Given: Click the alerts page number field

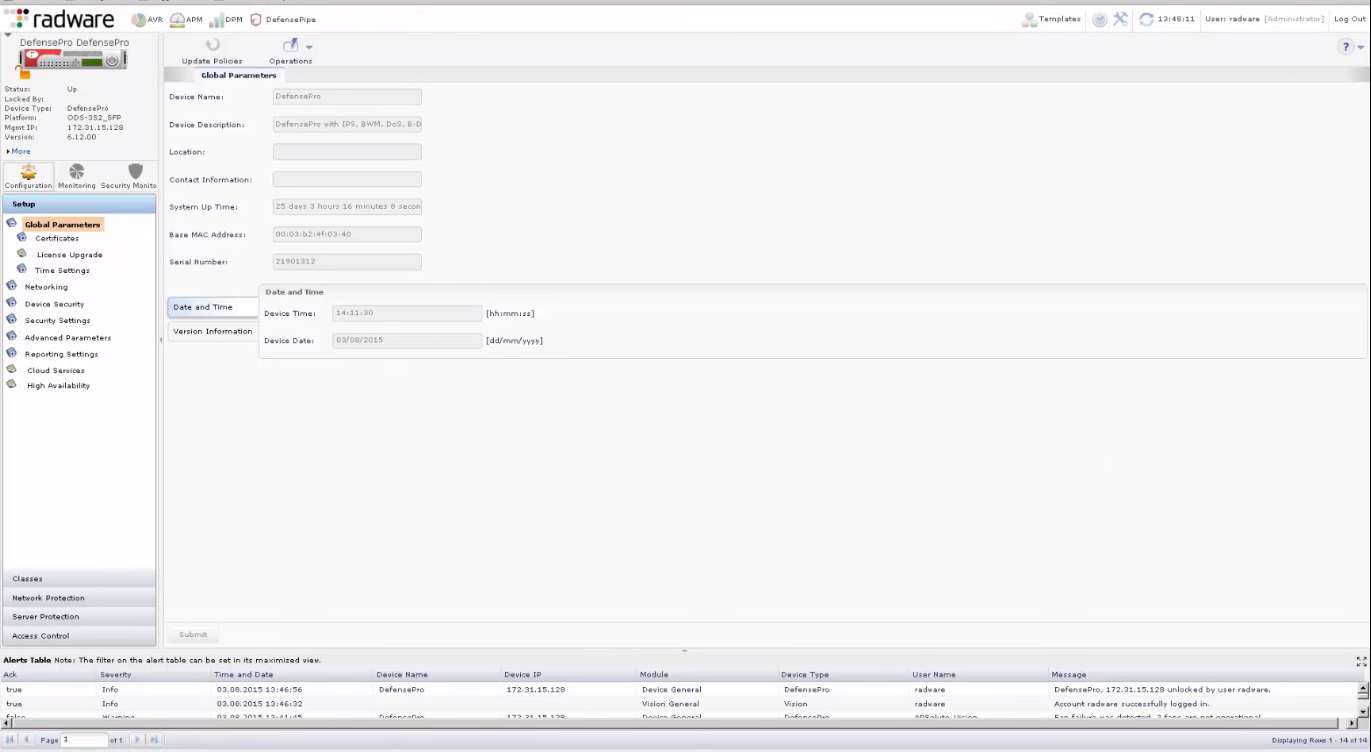Looking at the screenshot, I should tap(84, 740).
